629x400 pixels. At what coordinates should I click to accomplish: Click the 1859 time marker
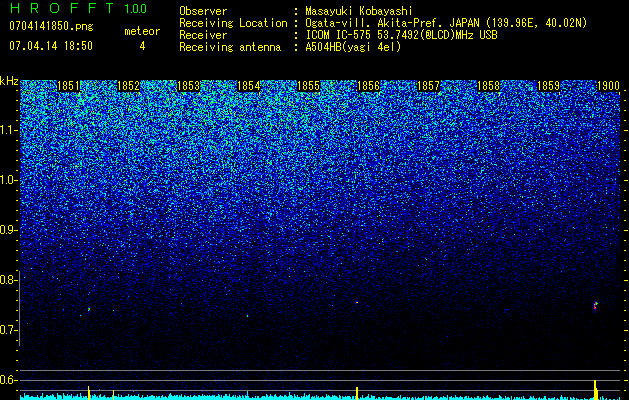pyautogui.click(x=548, y=86)
